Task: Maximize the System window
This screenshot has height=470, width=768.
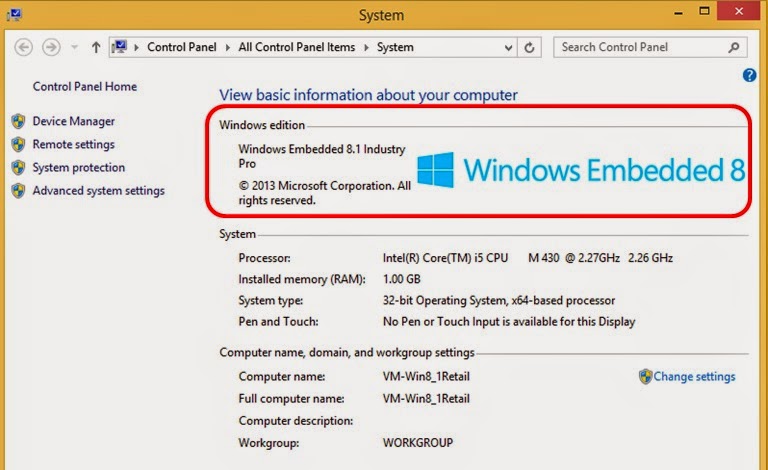Action: (x=704, y=12)
